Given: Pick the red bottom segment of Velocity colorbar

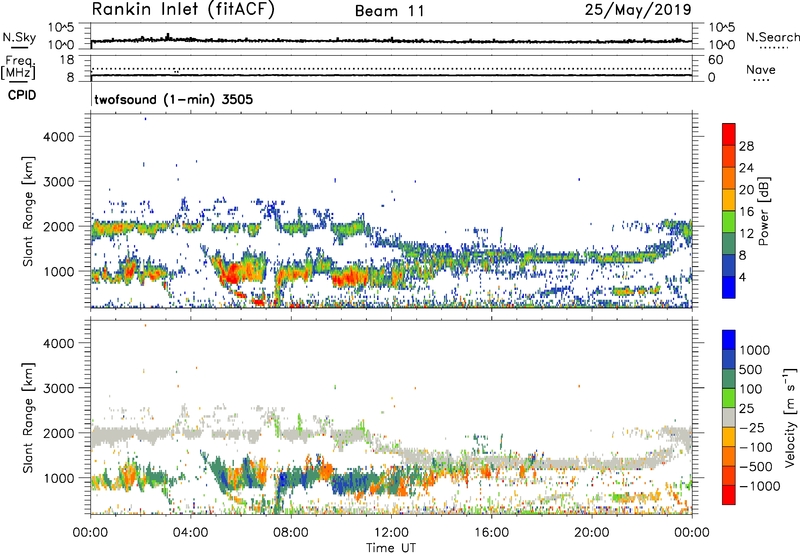Looking at the screenshot, I should (729, 495).
